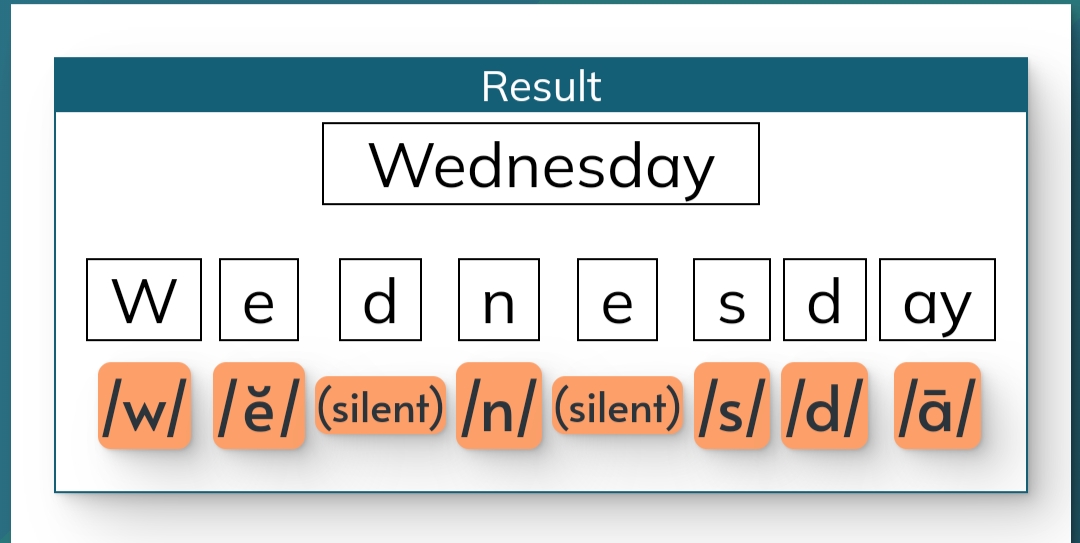The image size is (1080, 543).
Task: Click the second (silent) tile under letter e
Action: [617, 406]
